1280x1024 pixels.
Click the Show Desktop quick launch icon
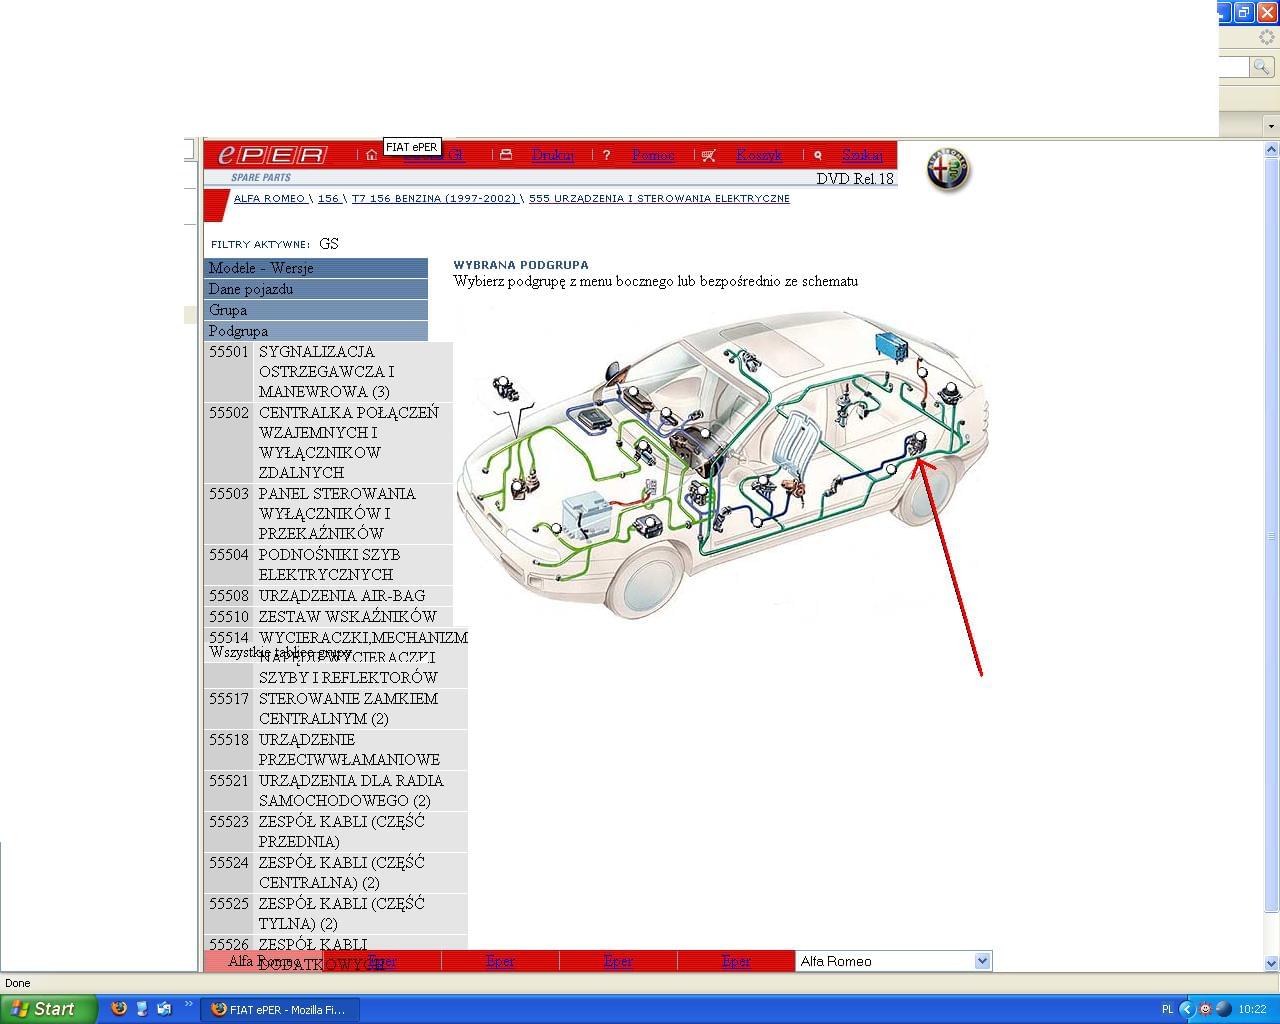tap(141, 1009)
